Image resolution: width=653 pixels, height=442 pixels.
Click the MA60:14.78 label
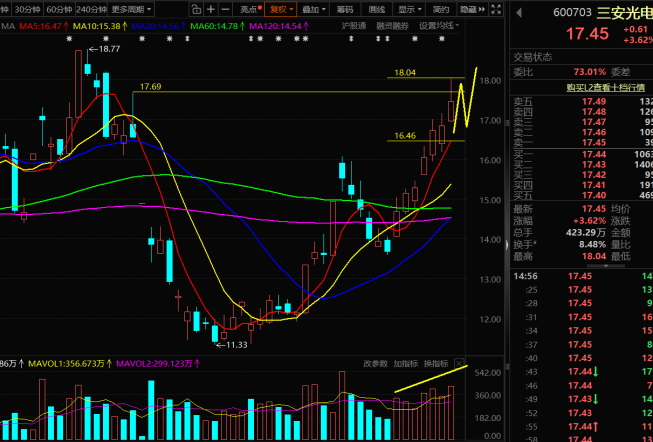(217, 26)
